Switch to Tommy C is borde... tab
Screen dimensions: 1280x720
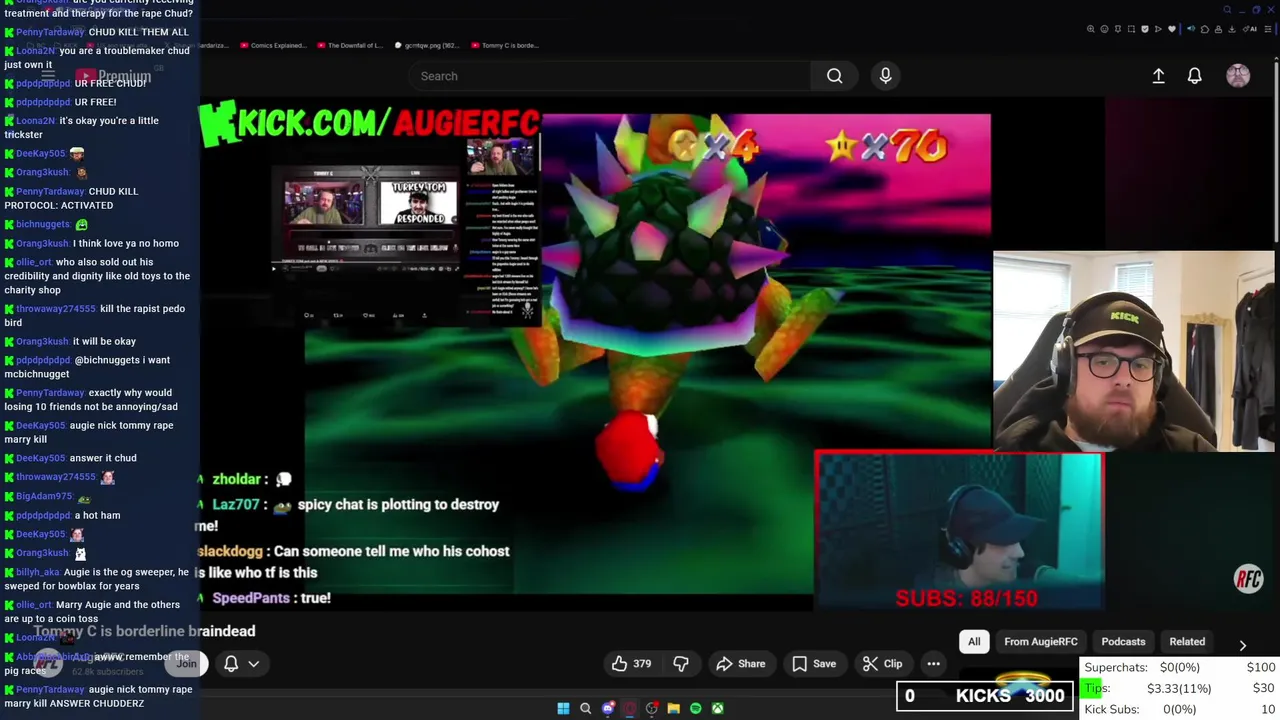(x=505, y=45)
